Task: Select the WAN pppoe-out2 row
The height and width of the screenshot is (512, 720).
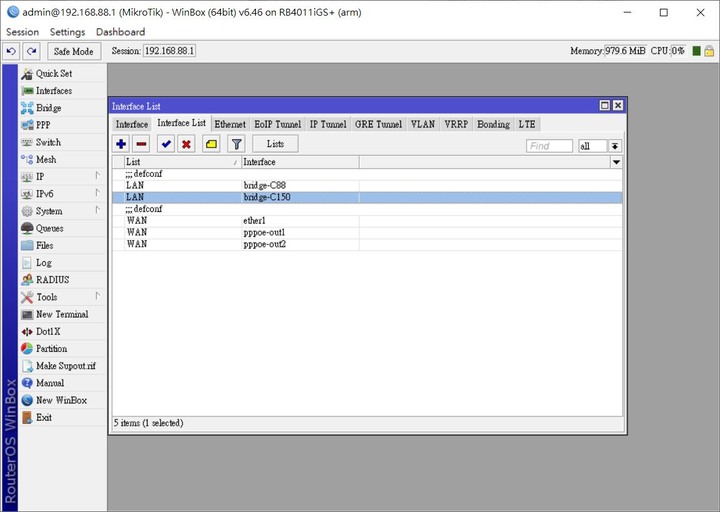Action: (367, 244)
